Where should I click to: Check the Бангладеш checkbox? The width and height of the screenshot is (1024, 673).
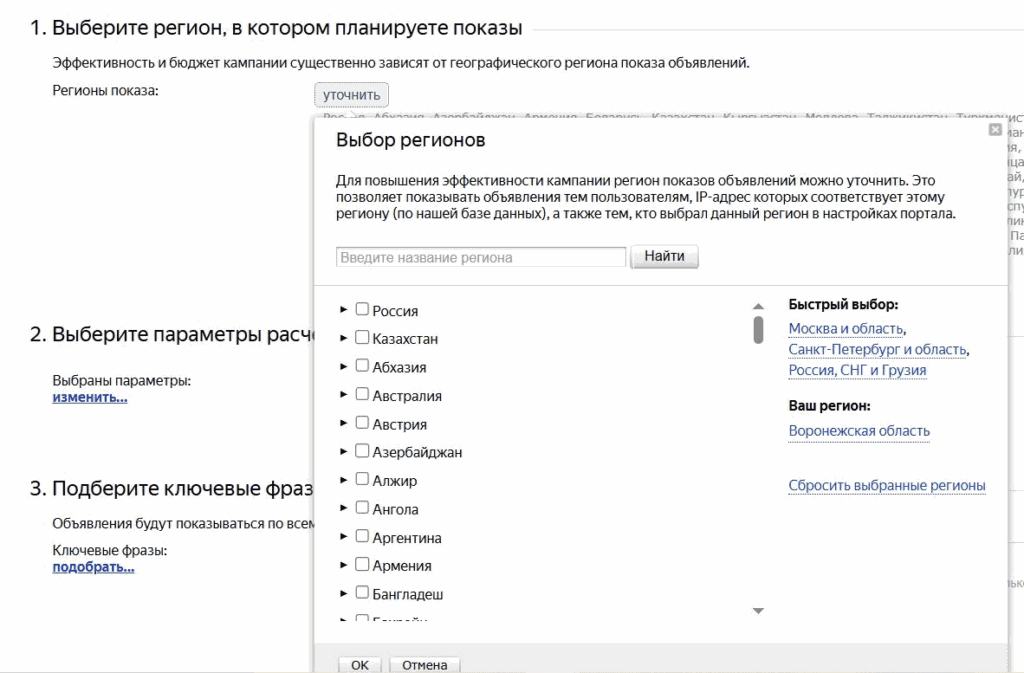pos(362,593)
